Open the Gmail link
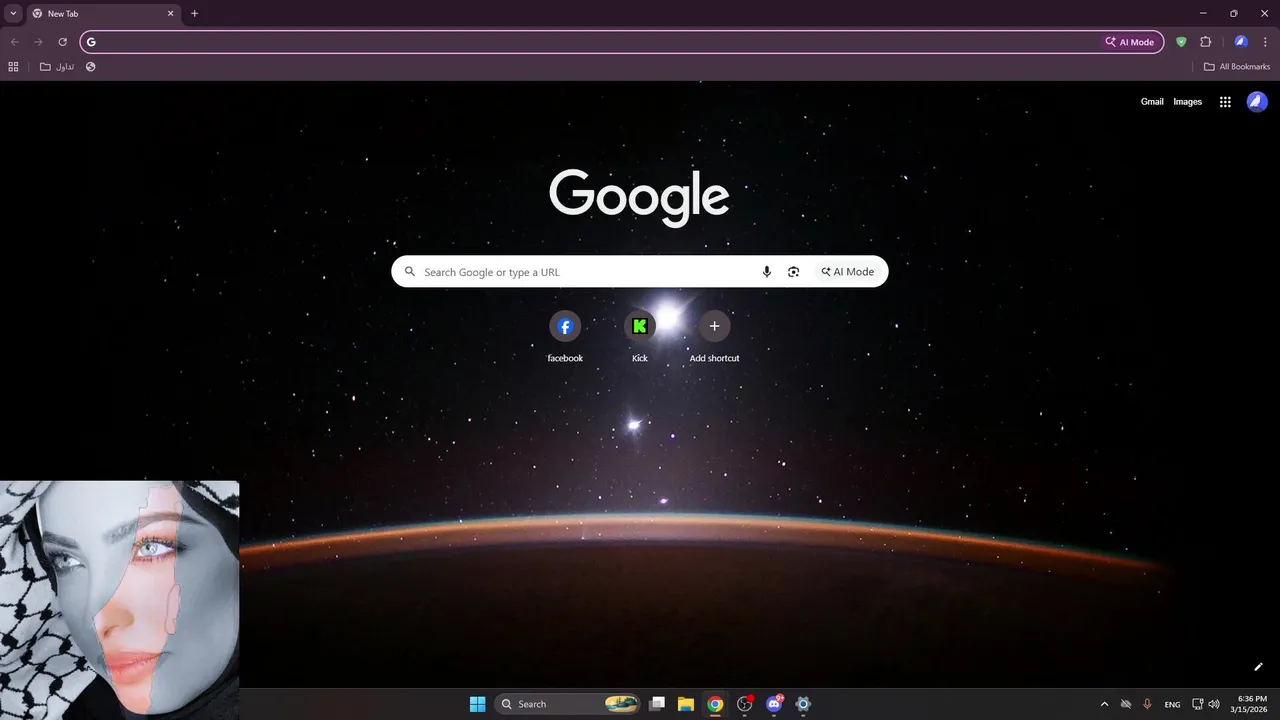This screenshot has height=720, width=1280. pyautogui.click(x=1152, y=102)
